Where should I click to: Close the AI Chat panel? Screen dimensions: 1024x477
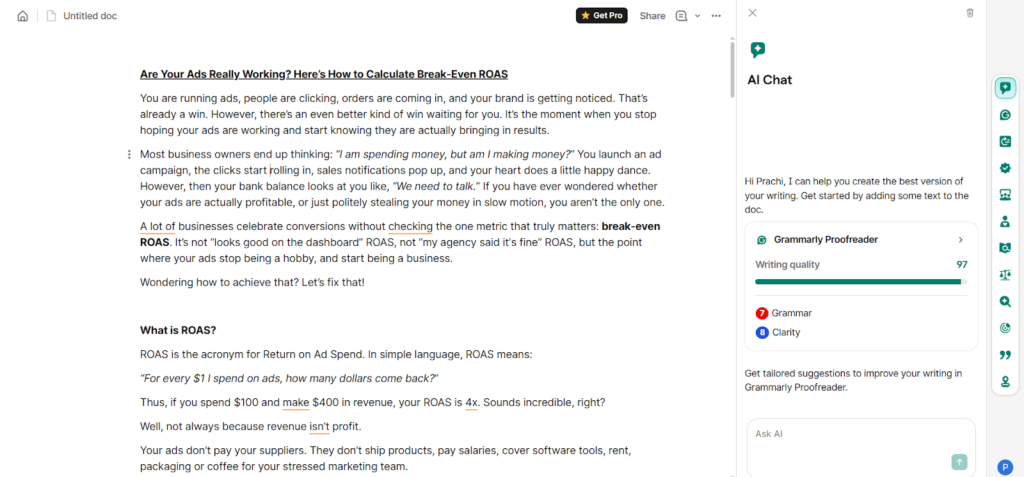[x=752, y=13]
